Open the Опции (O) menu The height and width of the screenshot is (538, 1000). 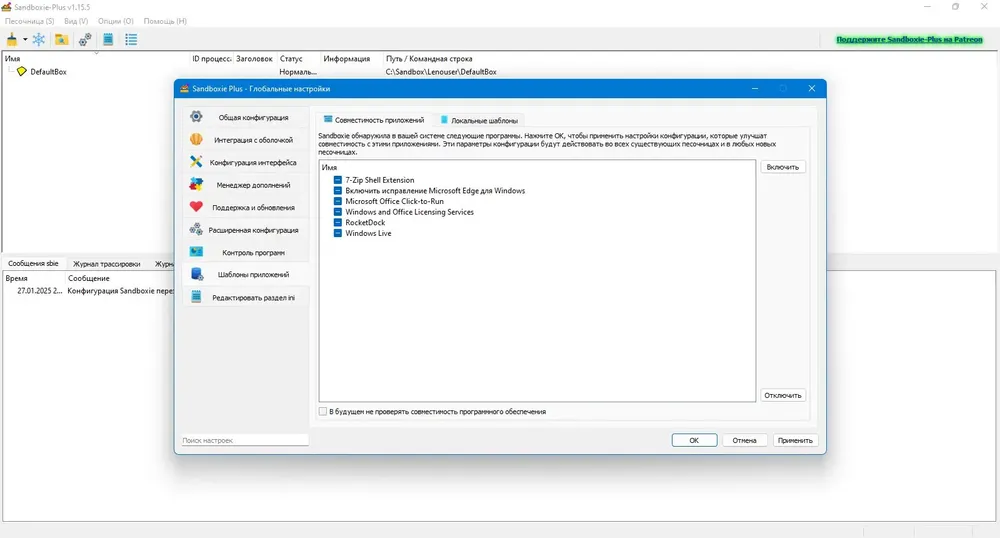coord(115,21)
